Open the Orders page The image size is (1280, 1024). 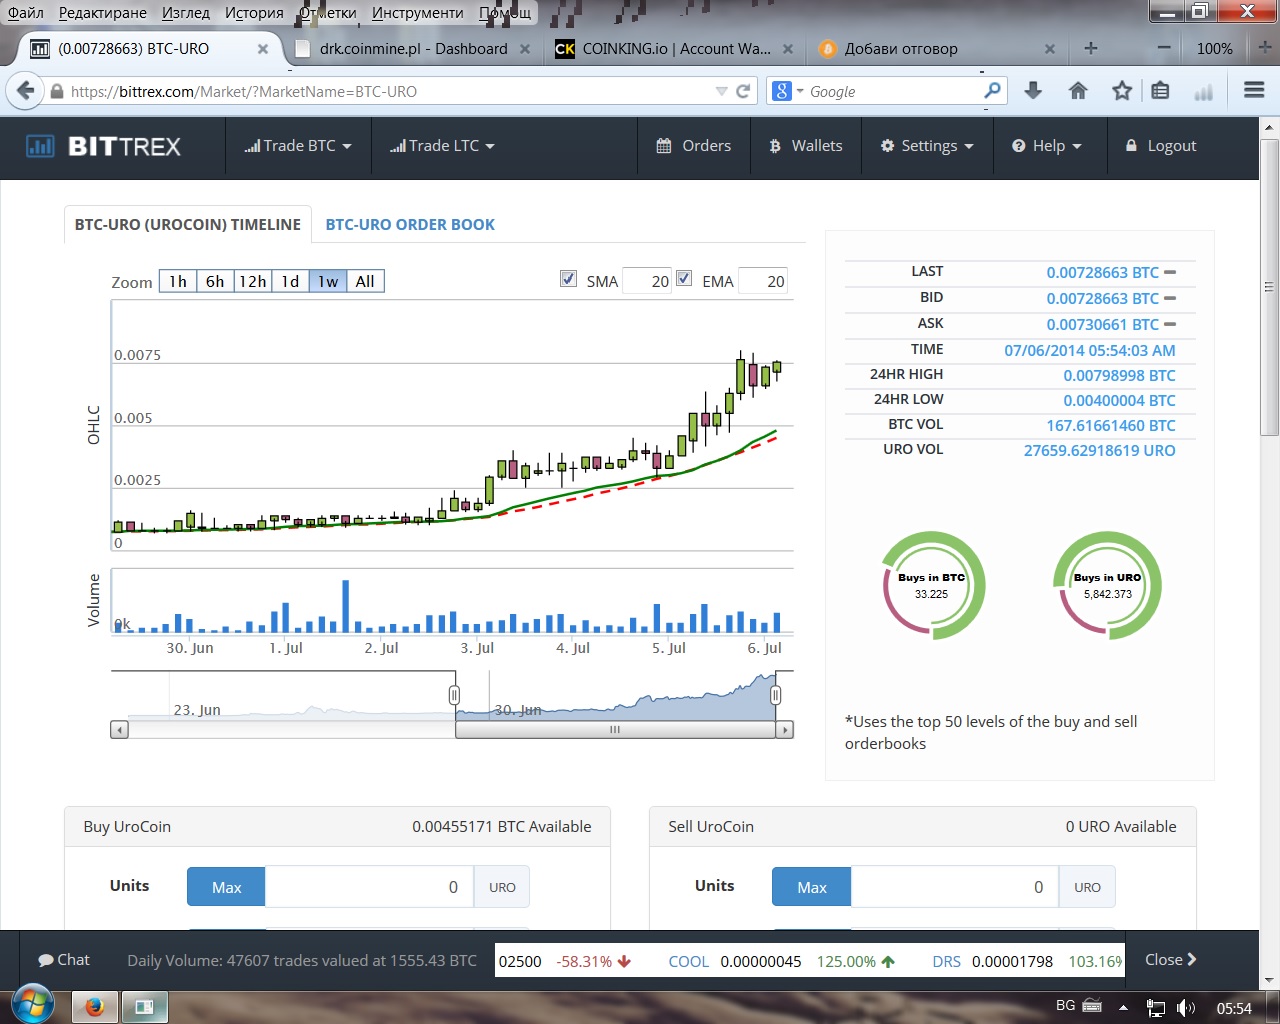coord(694,146)
